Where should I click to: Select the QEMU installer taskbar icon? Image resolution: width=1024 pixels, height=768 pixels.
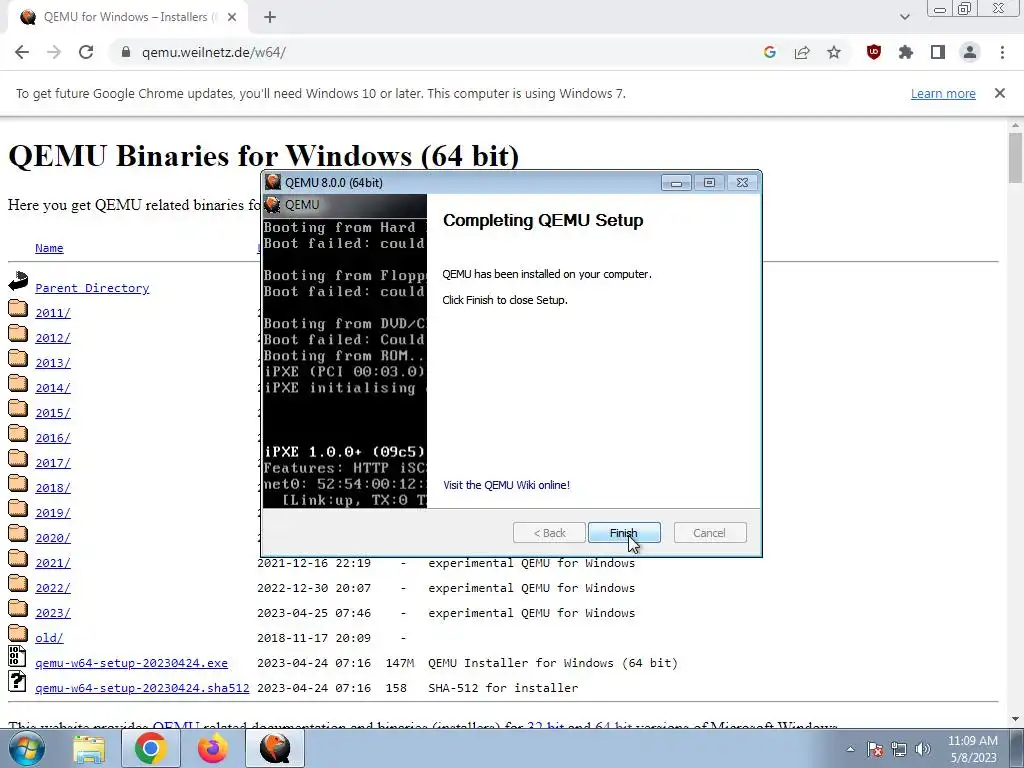(x=274, y=748)
